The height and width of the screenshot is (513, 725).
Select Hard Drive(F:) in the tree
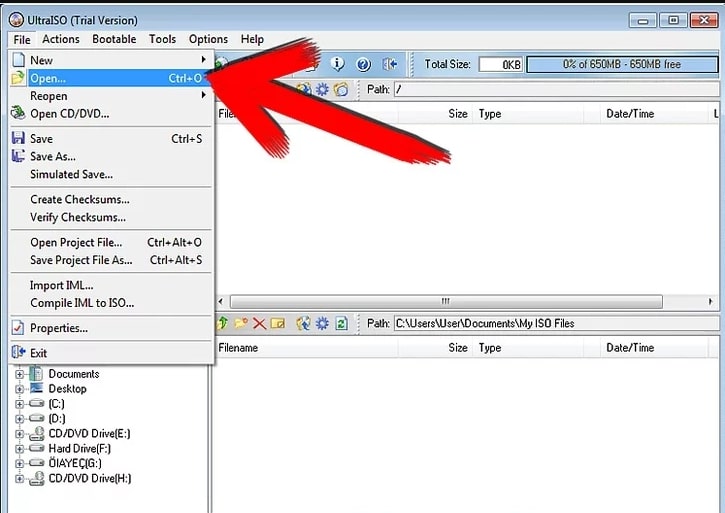coord(80,448)
